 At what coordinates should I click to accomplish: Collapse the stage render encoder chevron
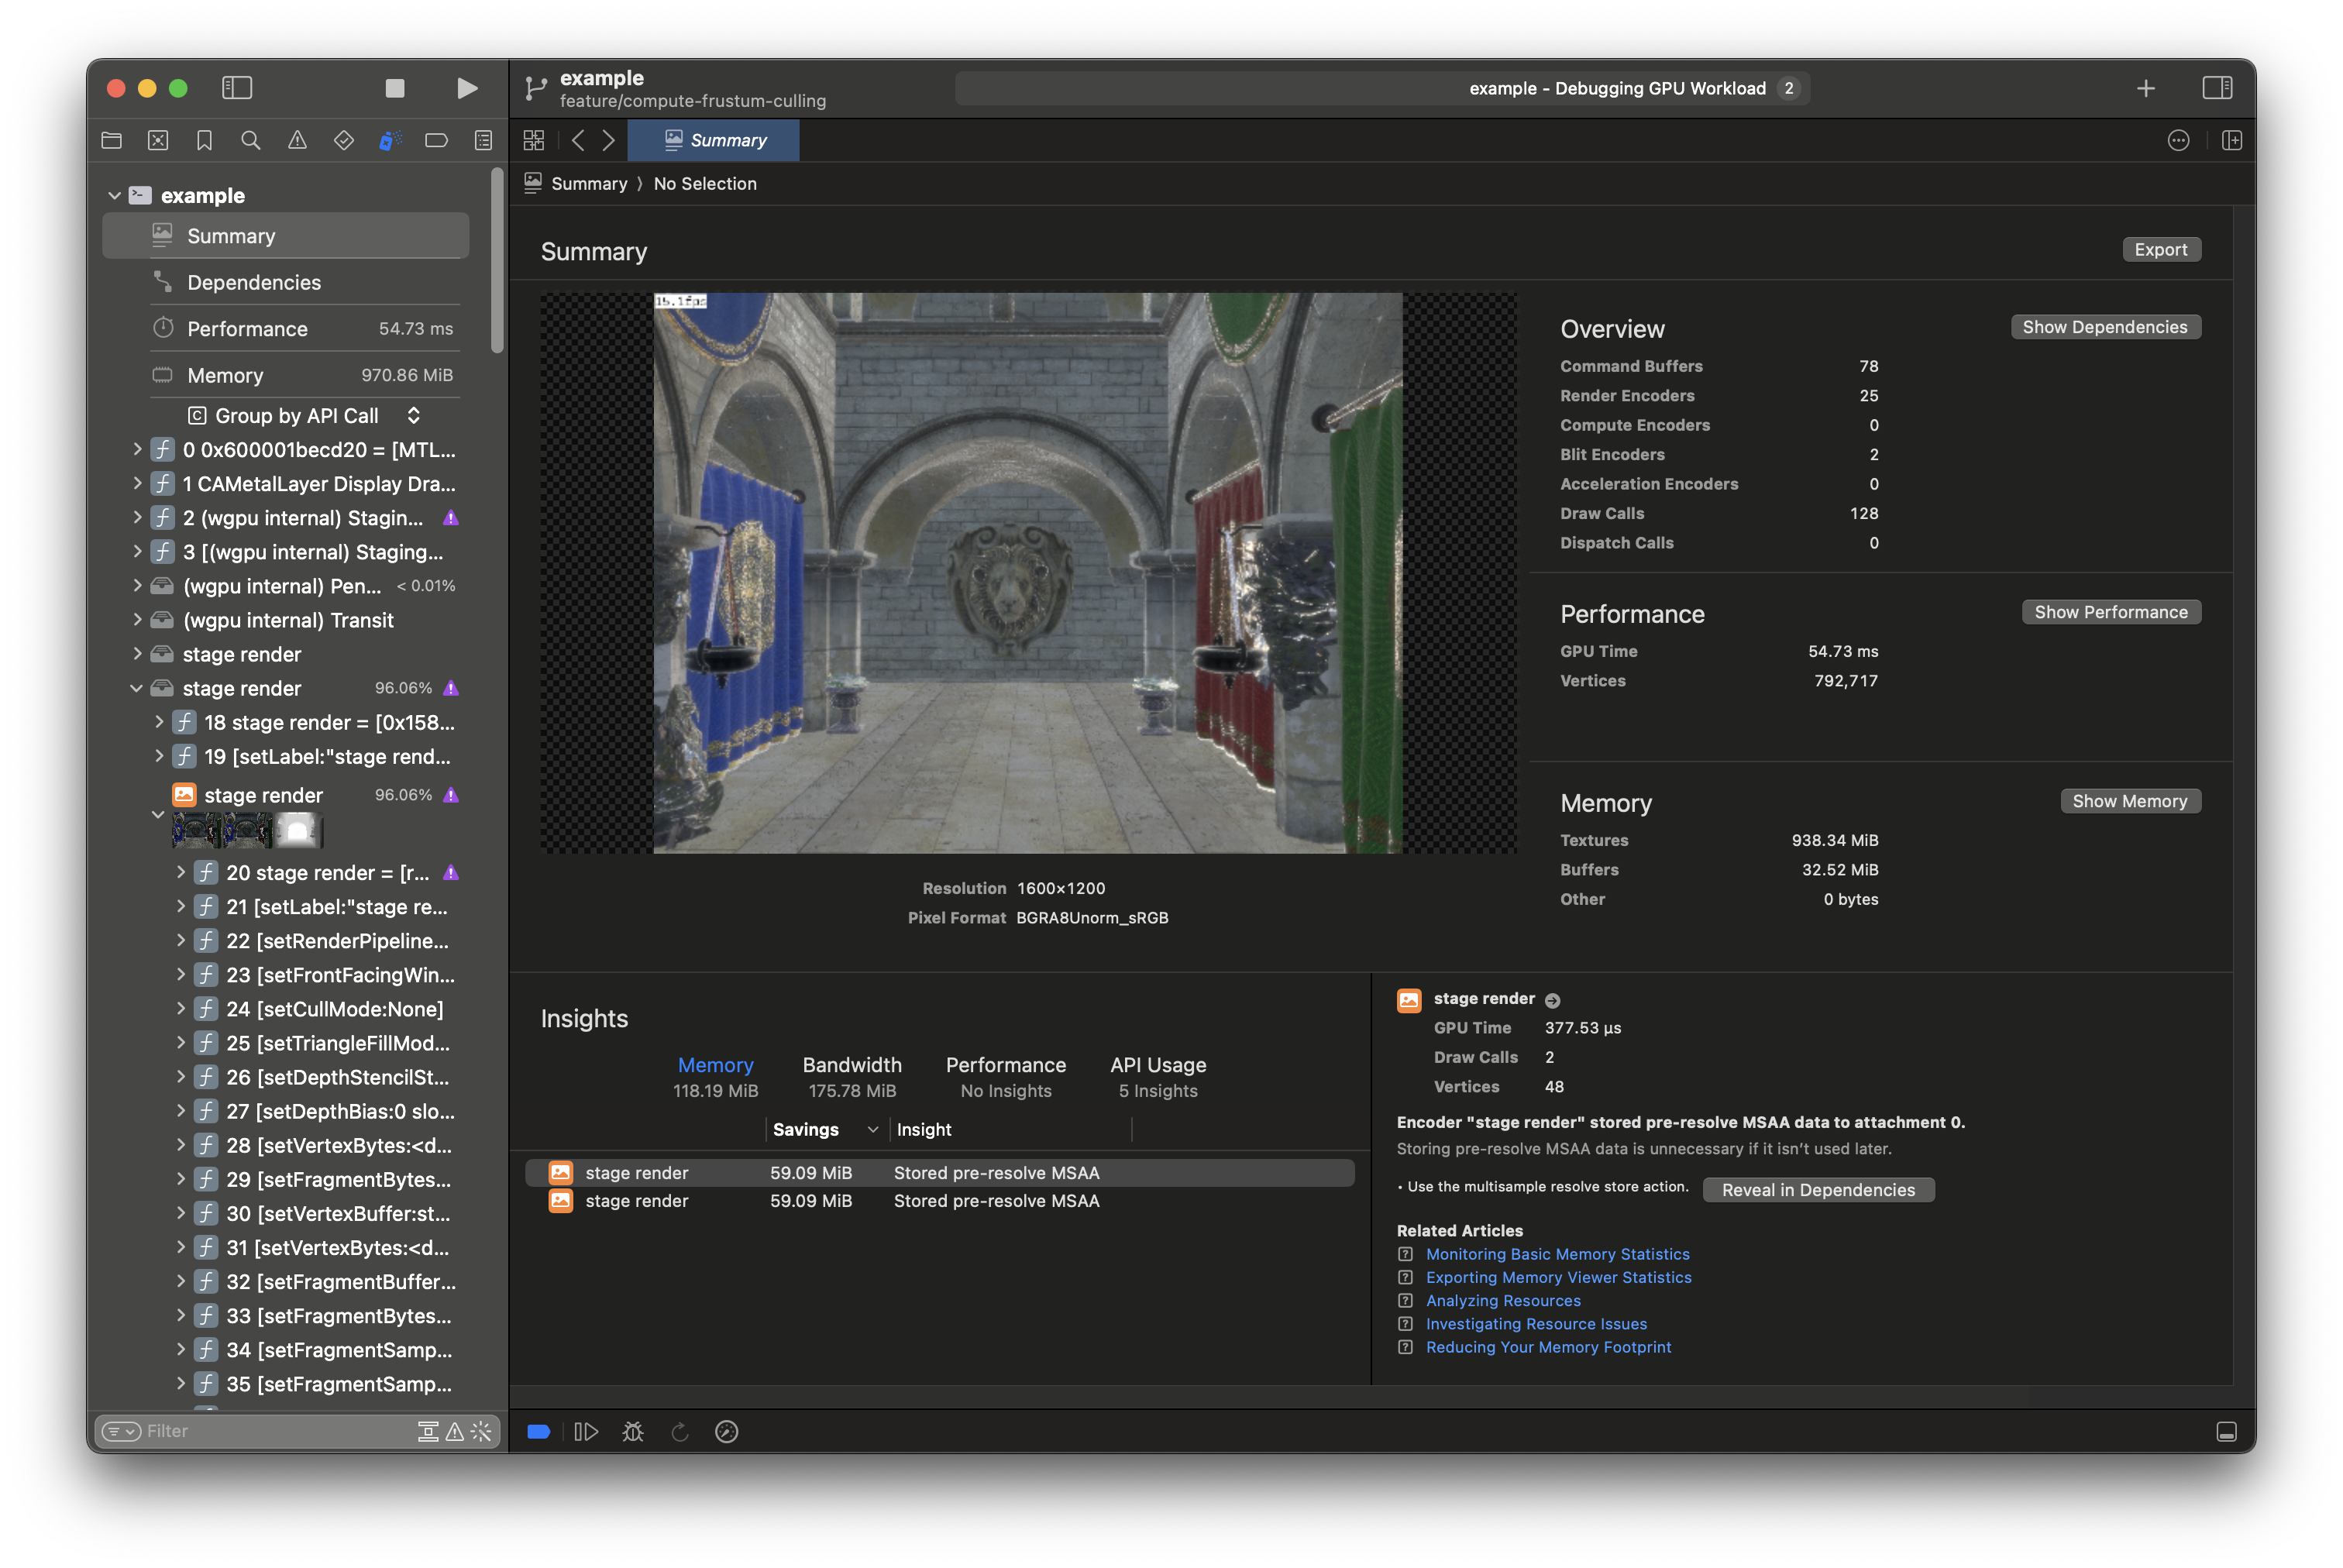(158, 814)
